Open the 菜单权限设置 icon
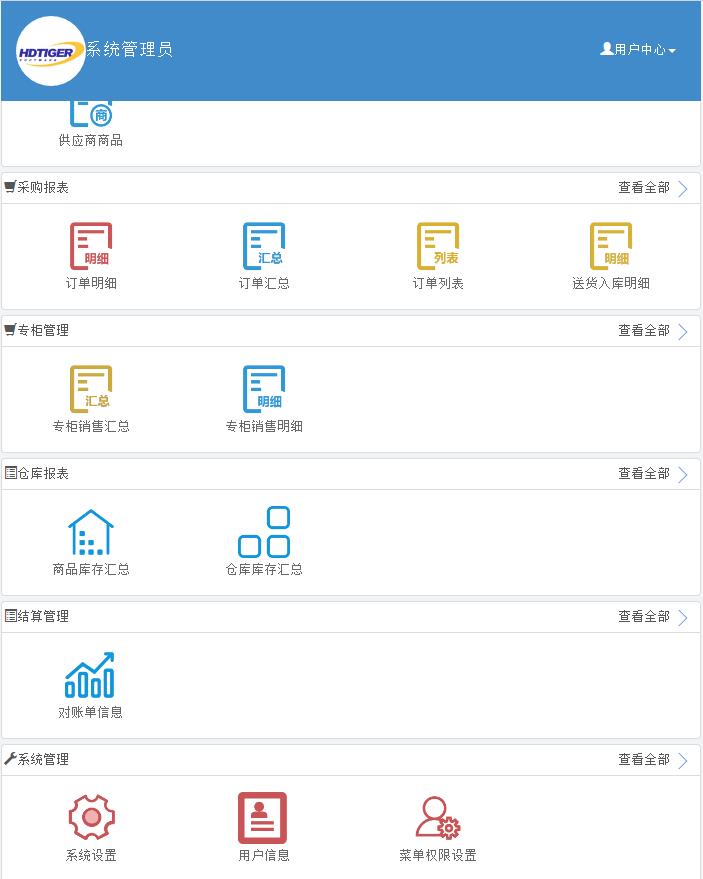 (x=438, y=818)
